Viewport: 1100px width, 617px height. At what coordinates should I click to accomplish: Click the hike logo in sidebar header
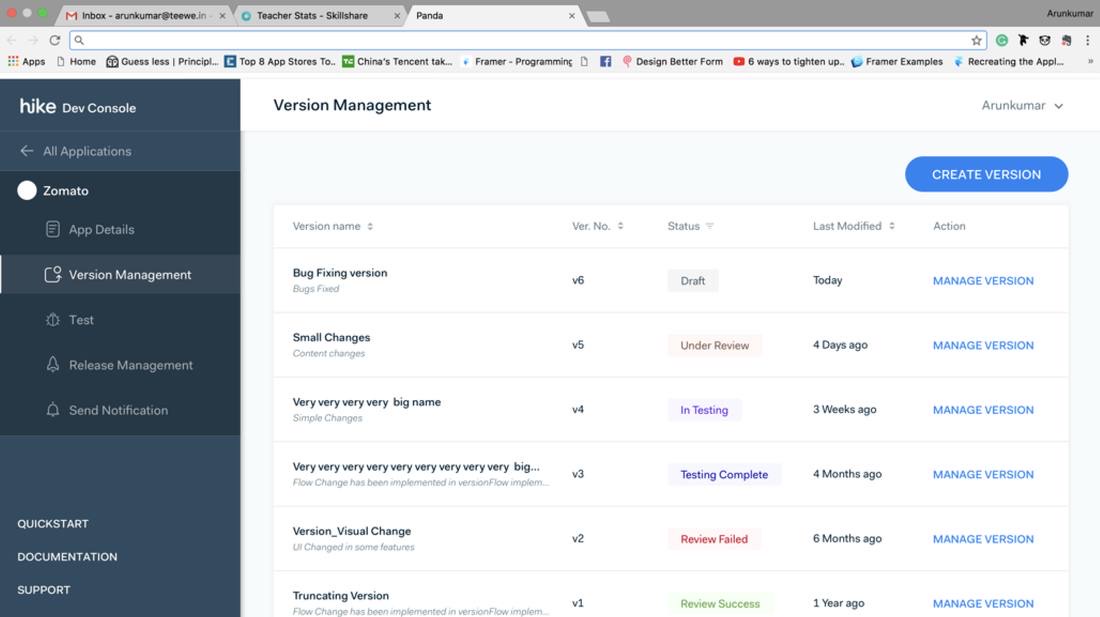pos(38,106)
